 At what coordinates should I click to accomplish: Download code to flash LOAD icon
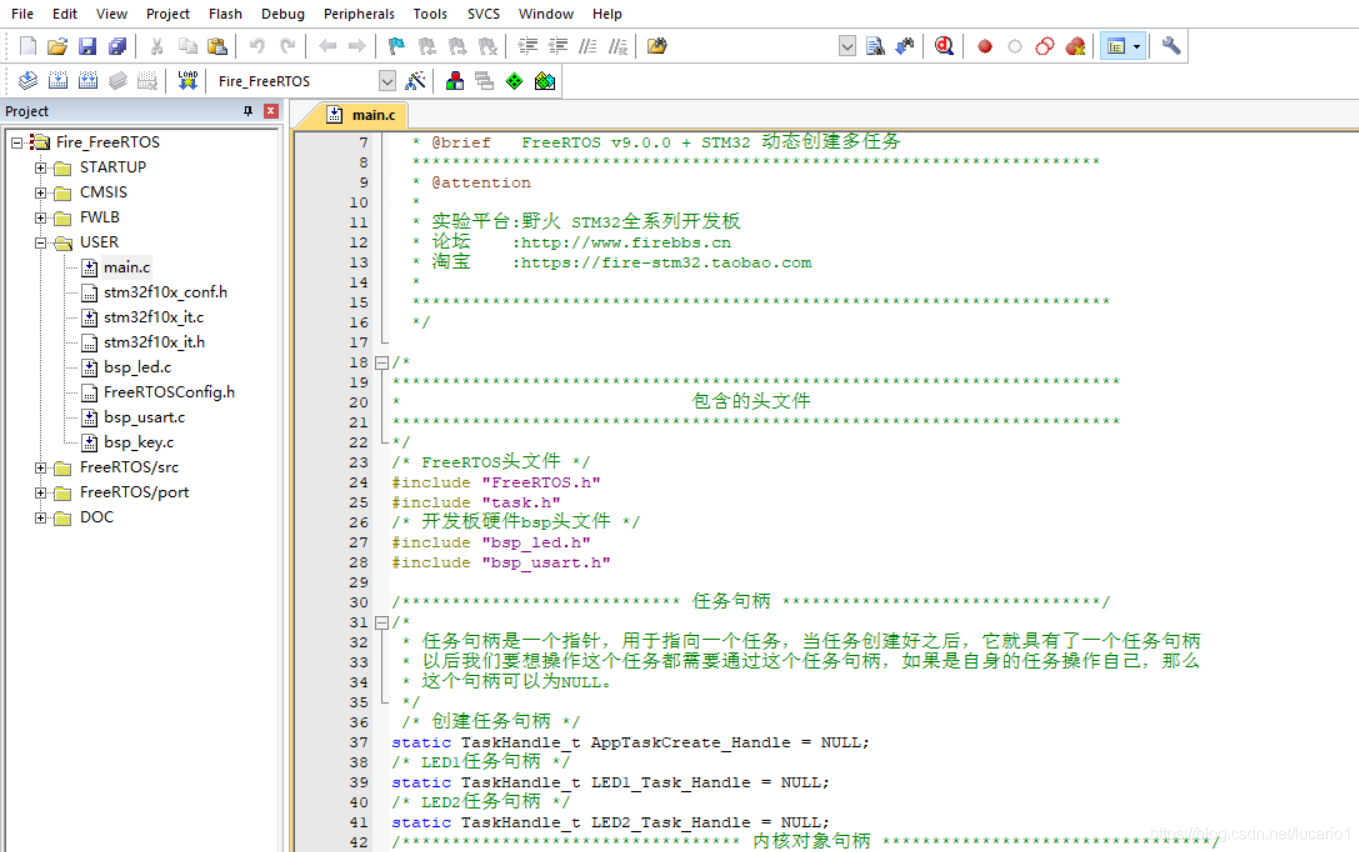point(187,81)
